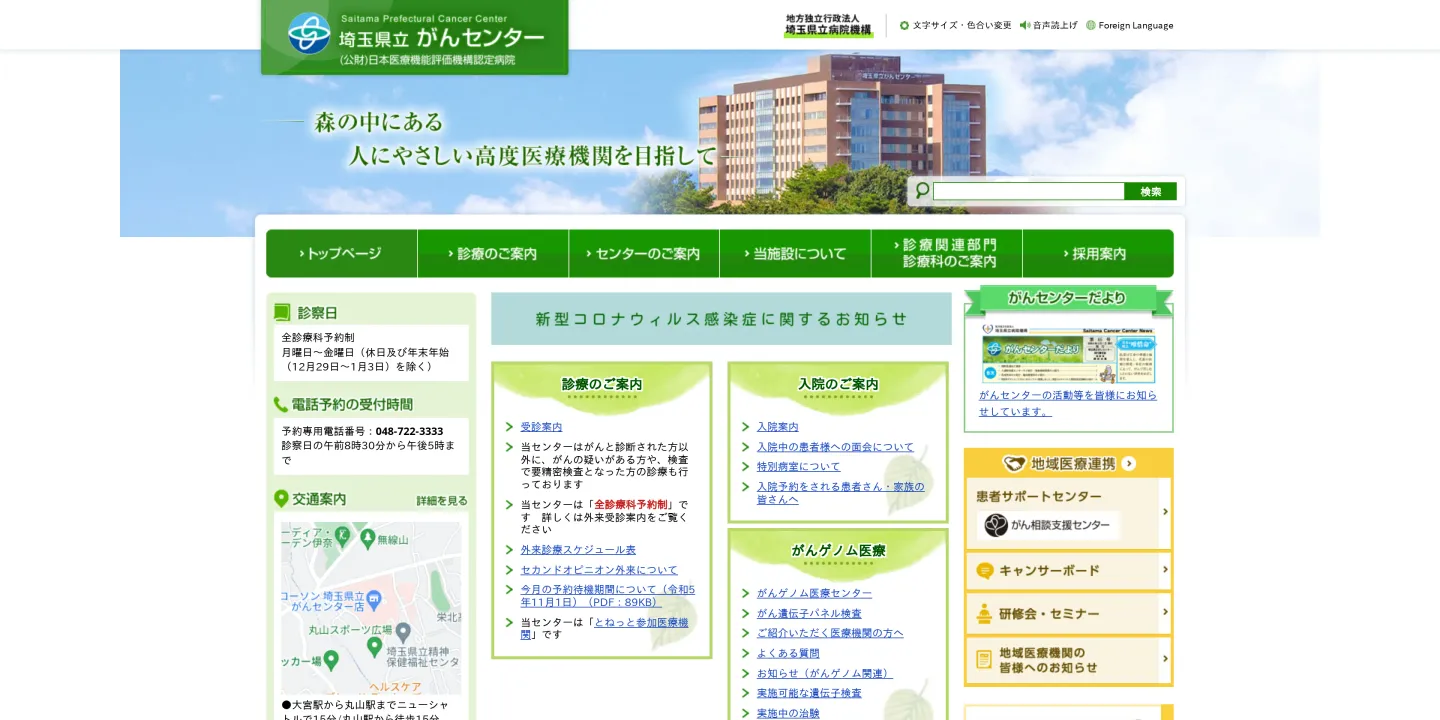This screenshot has height=720, width=1440.
Task: Open the 特別病室について link
Action: point(798,467)
